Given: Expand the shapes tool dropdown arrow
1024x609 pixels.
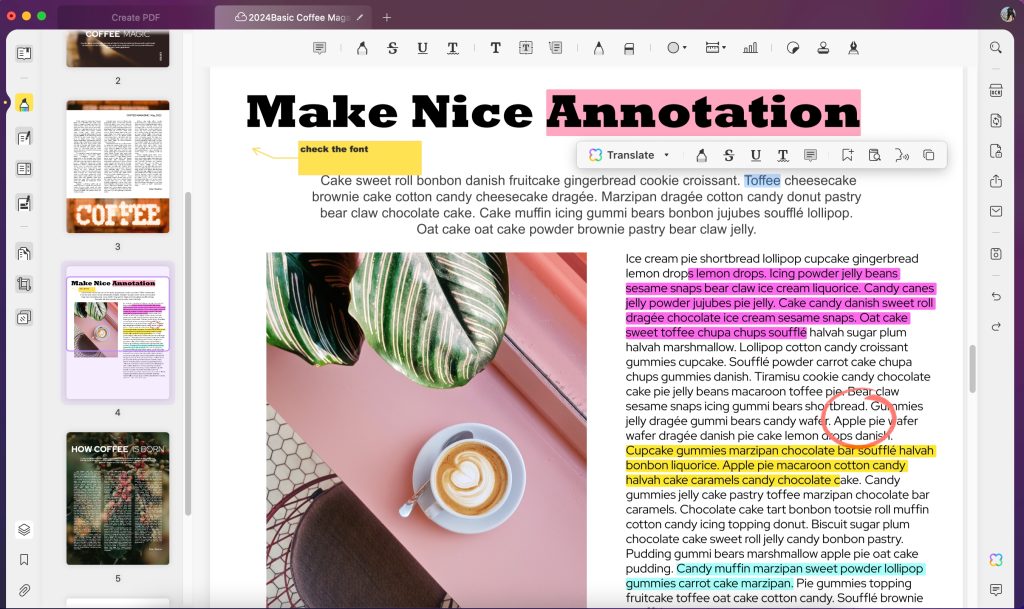Looking at the screenshot, I should pyautogui.click(x=685, y=48).
